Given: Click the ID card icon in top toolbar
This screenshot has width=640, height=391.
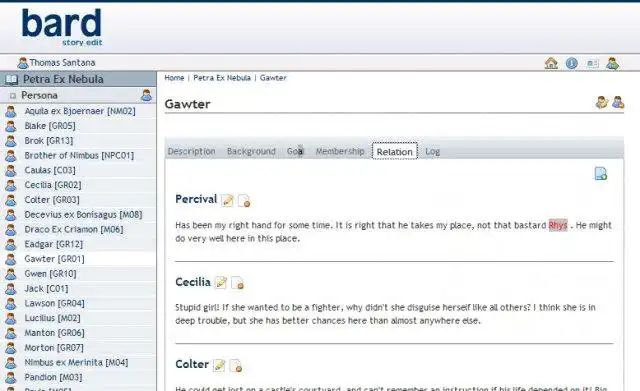Looking at the screenshot, I should point(592,63).
